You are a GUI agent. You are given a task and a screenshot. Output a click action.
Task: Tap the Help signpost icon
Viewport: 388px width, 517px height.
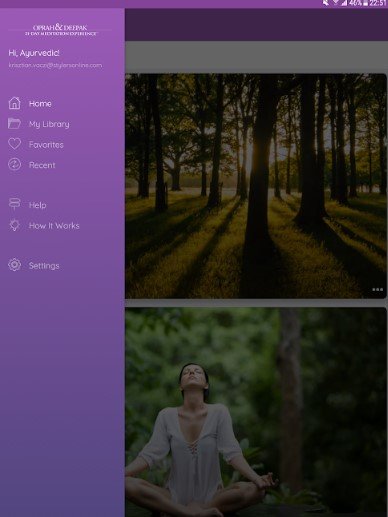14,204
